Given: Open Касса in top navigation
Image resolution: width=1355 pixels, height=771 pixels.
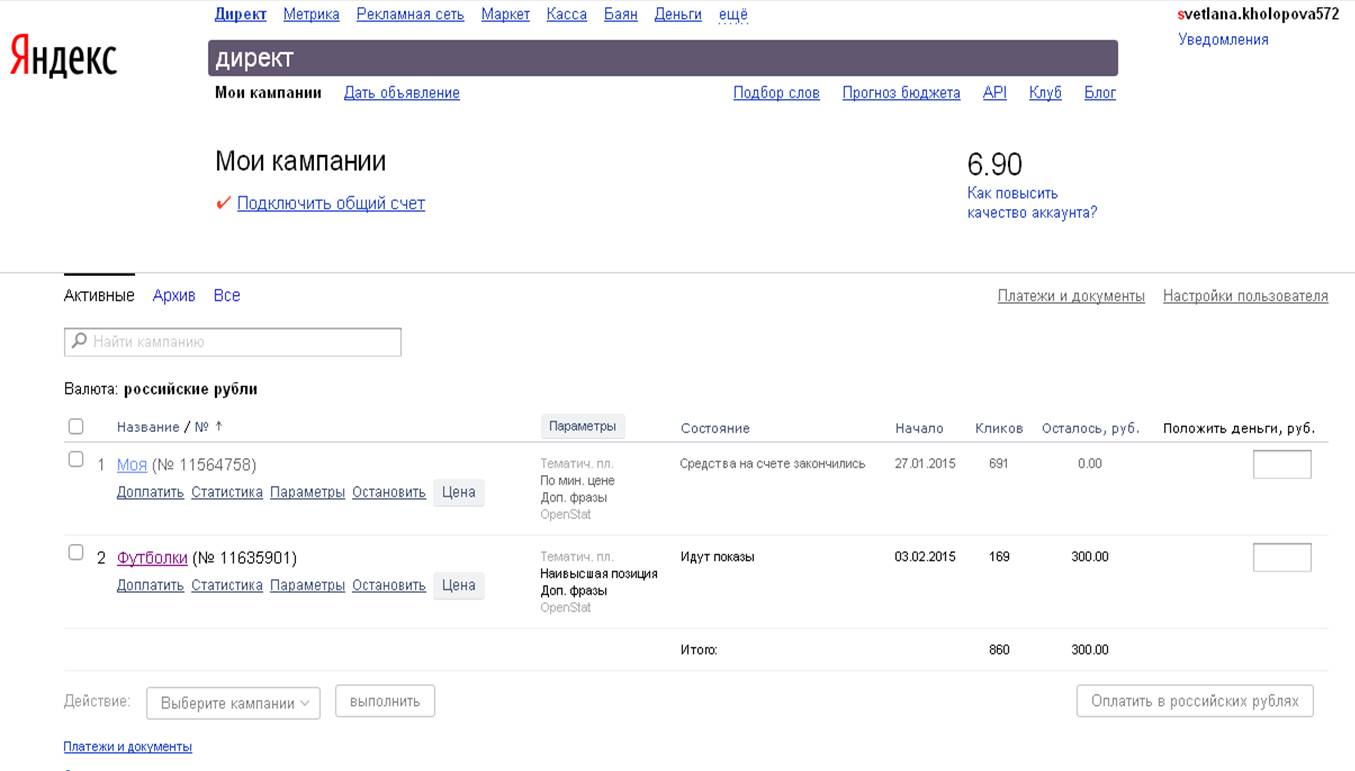Looking at the screenshot, I should pos(567,14).
